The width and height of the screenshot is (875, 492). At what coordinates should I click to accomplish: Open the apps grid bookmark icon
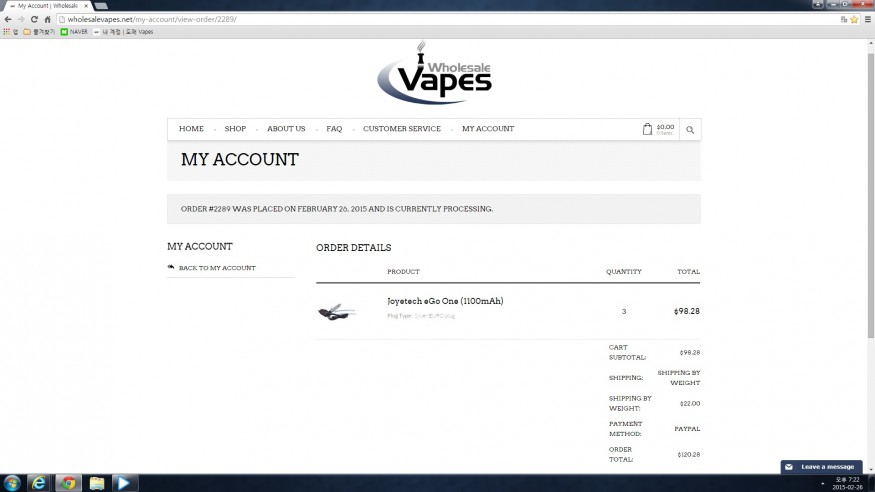(x=7, y=32)
